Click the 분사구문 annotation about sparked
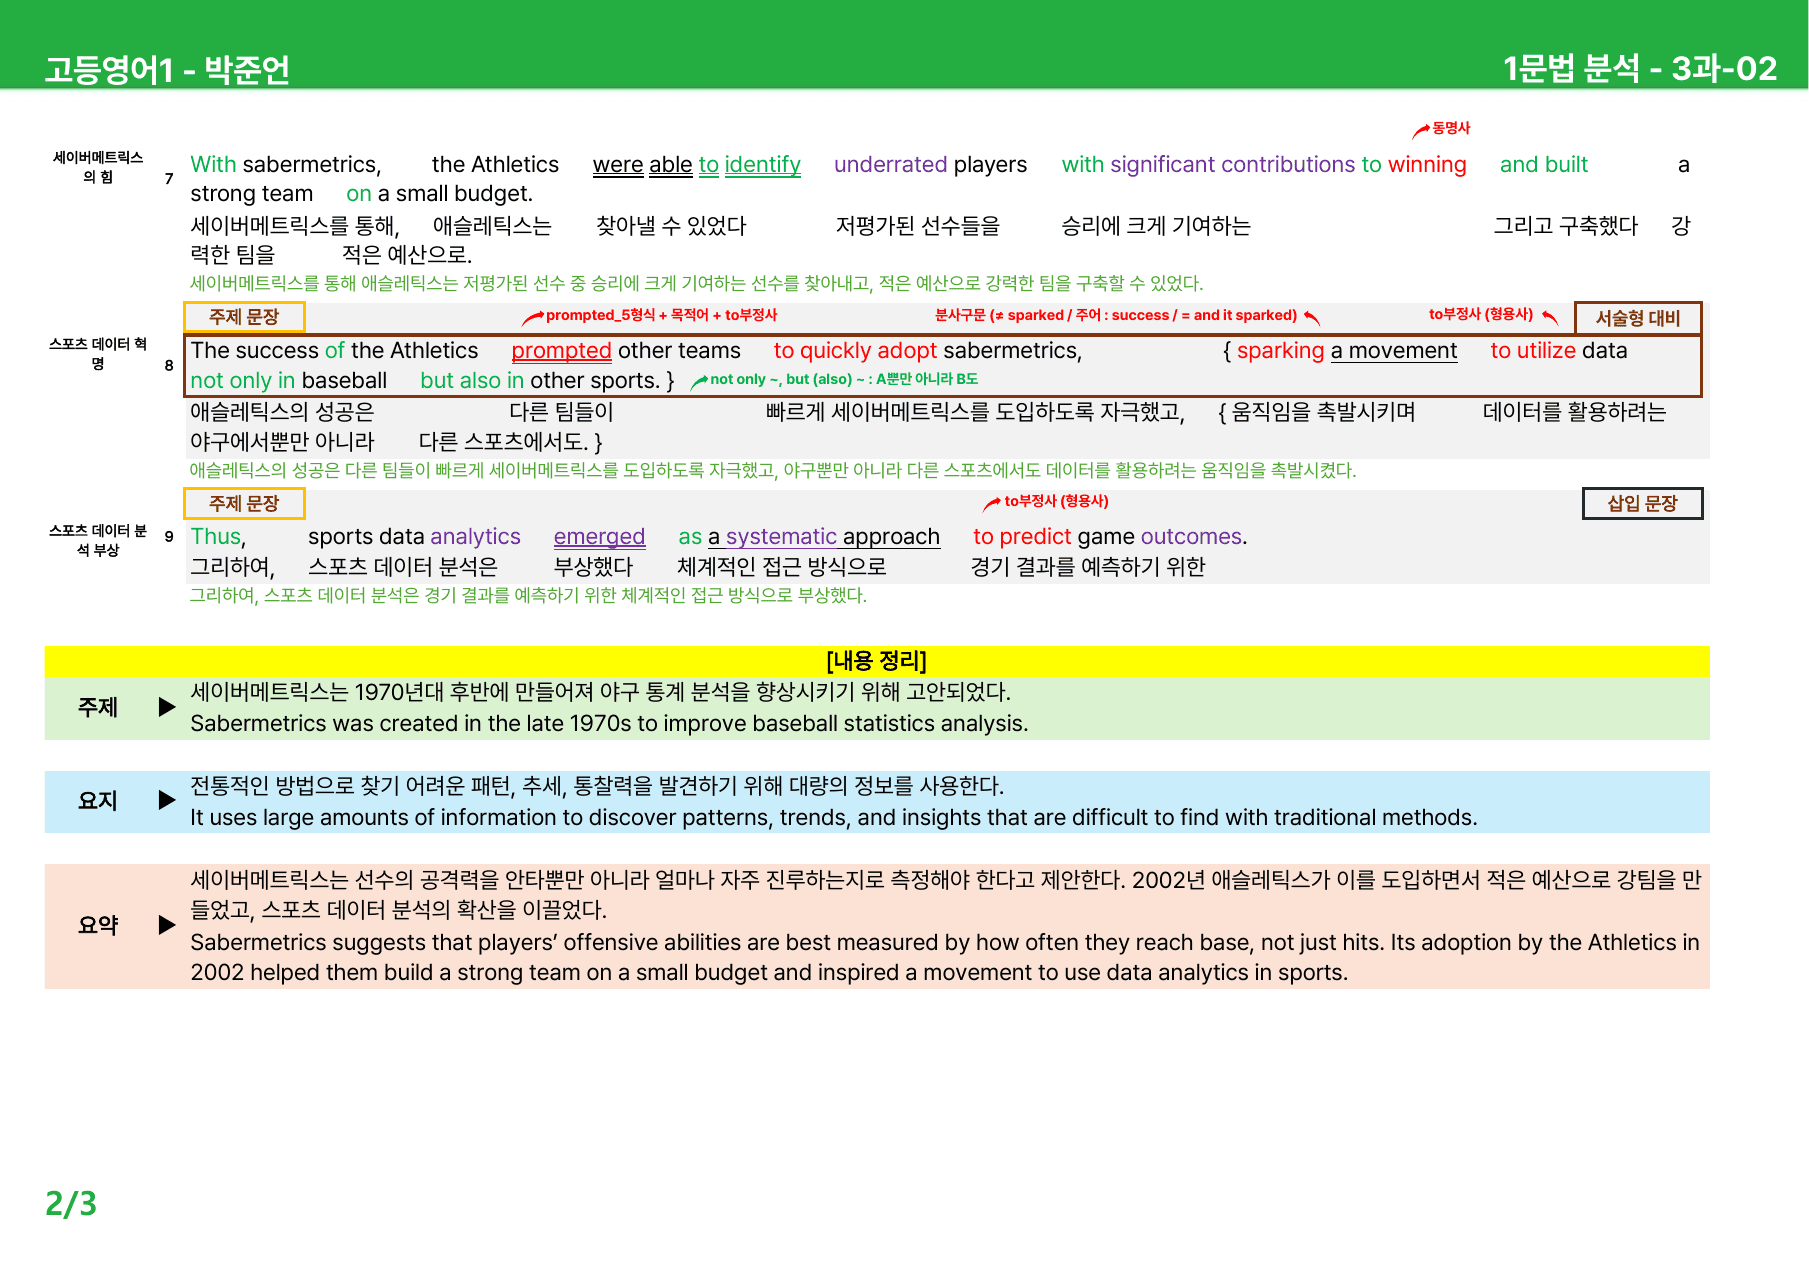The image size is (1809, 1279). pos(1116,315)
